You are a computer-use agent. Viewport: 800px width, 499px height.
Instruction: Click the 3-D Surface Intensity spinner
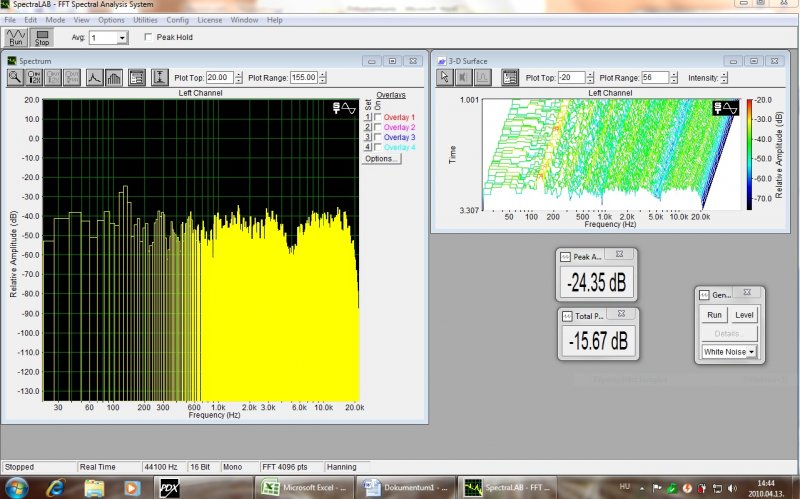724,77
